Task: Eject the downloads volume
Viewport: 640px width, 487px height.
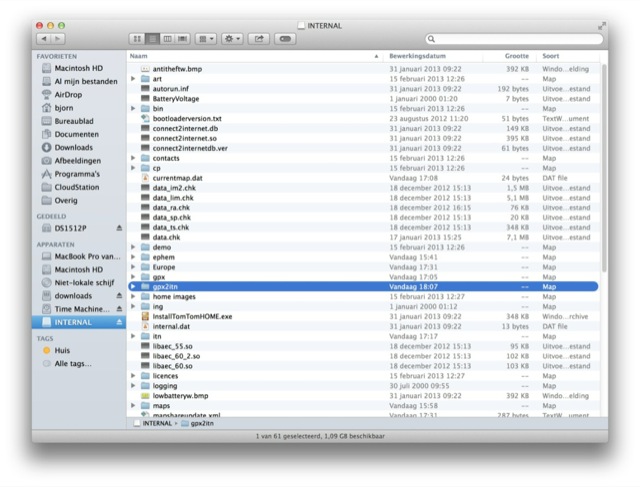Action: click(x=119, y=296)
